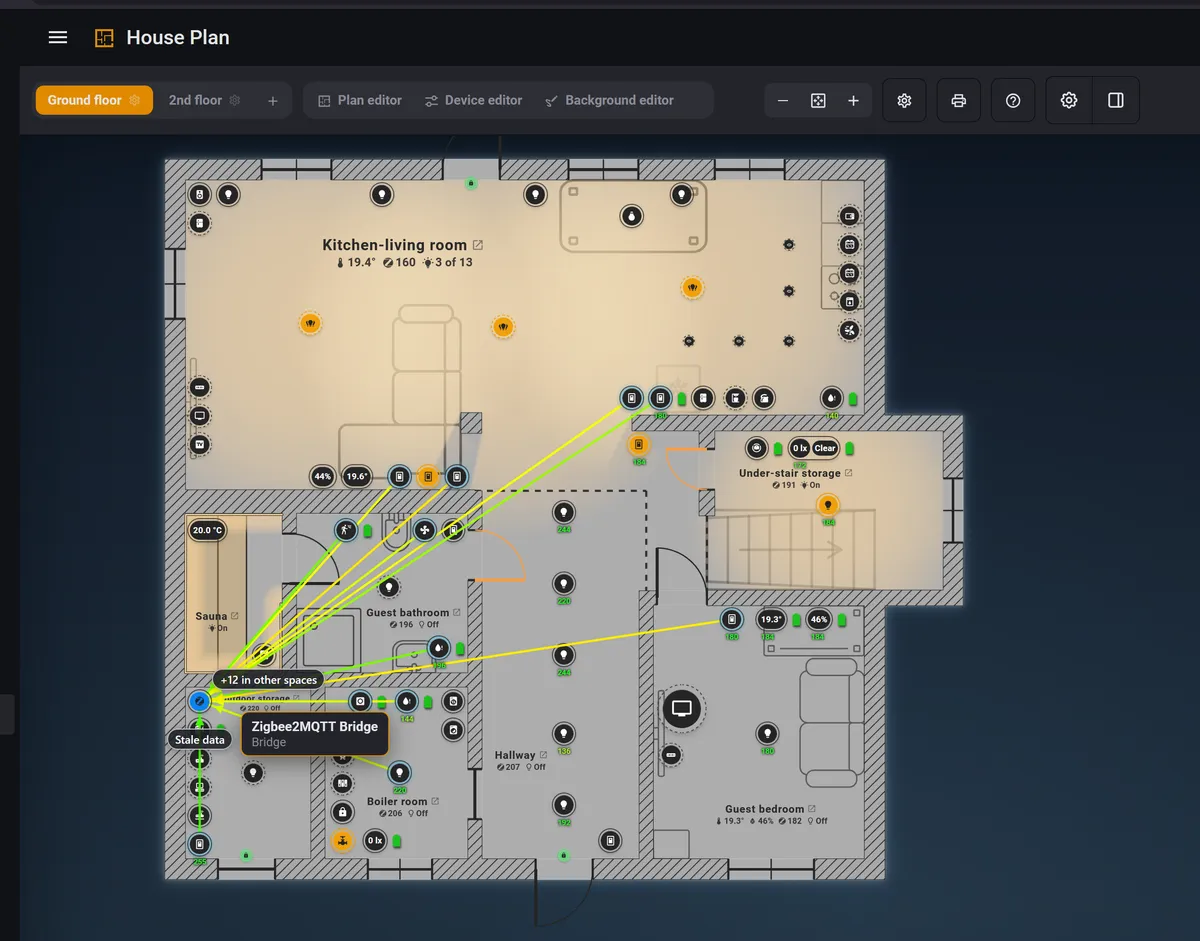Viewport: 1200px width, 941px height.
Task: Toggle the orange Under-stair storage light bulb
Action: (827, 504)
